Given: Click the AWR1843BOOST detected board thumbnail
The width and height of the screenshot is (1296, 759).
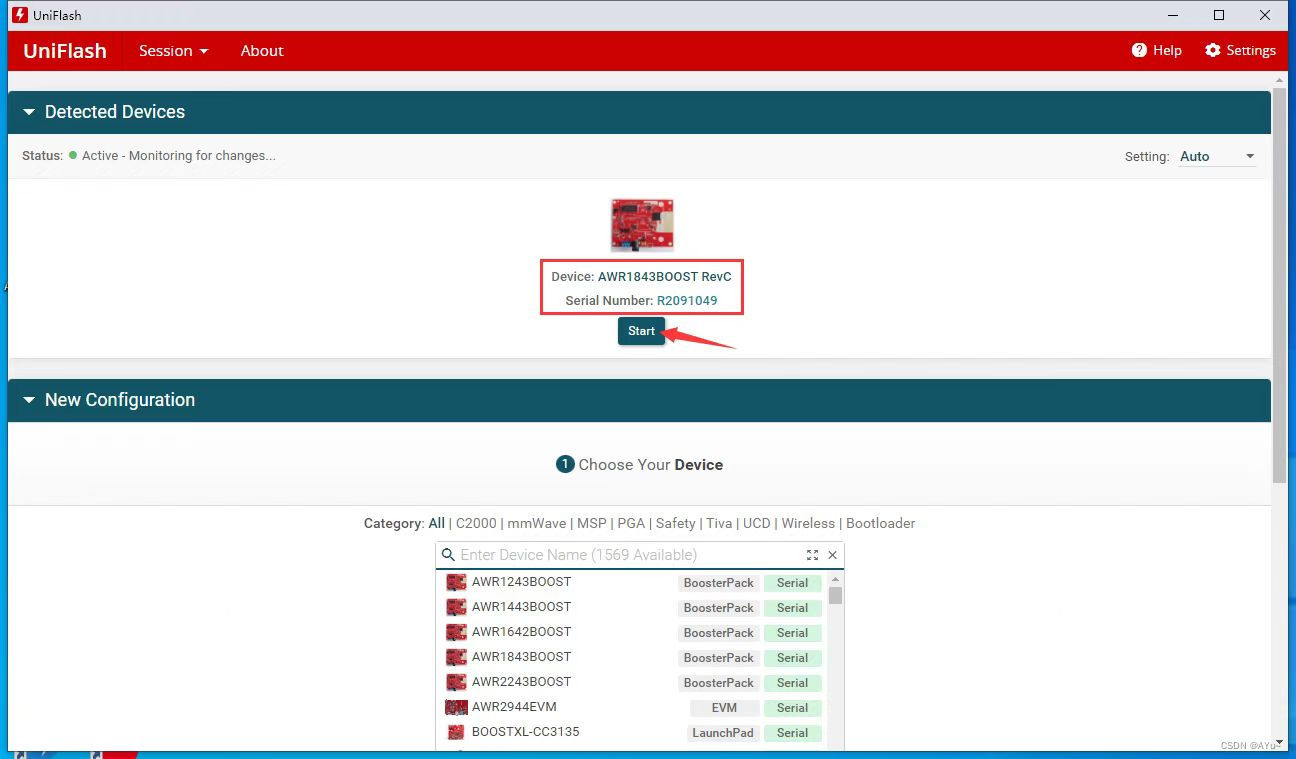Looking at the screenshot, I should click(x=642, y=224).
